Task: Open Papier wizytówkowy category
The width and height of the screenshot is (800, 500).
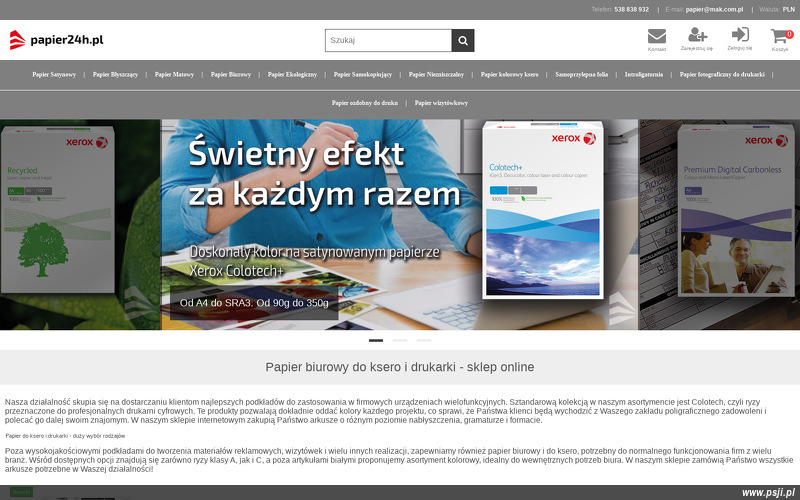Action: pos(441,103)
